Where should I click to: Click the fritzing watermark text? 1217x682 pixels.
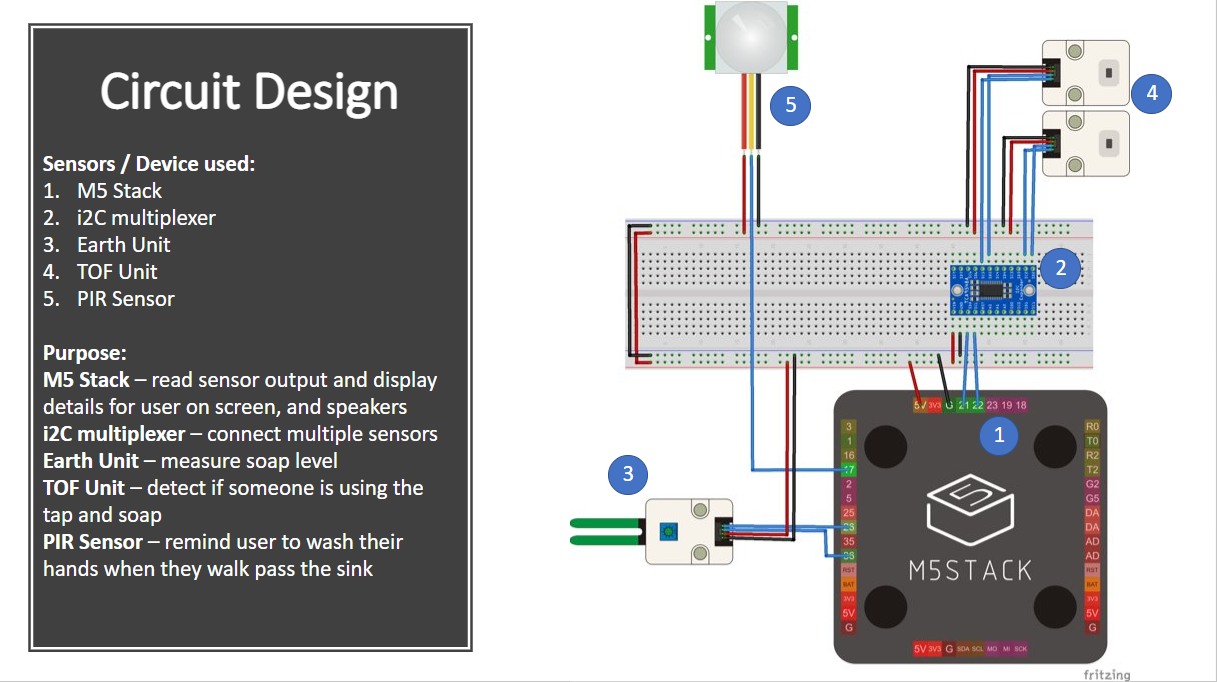pyautogui.click(x=1106, y=674)
